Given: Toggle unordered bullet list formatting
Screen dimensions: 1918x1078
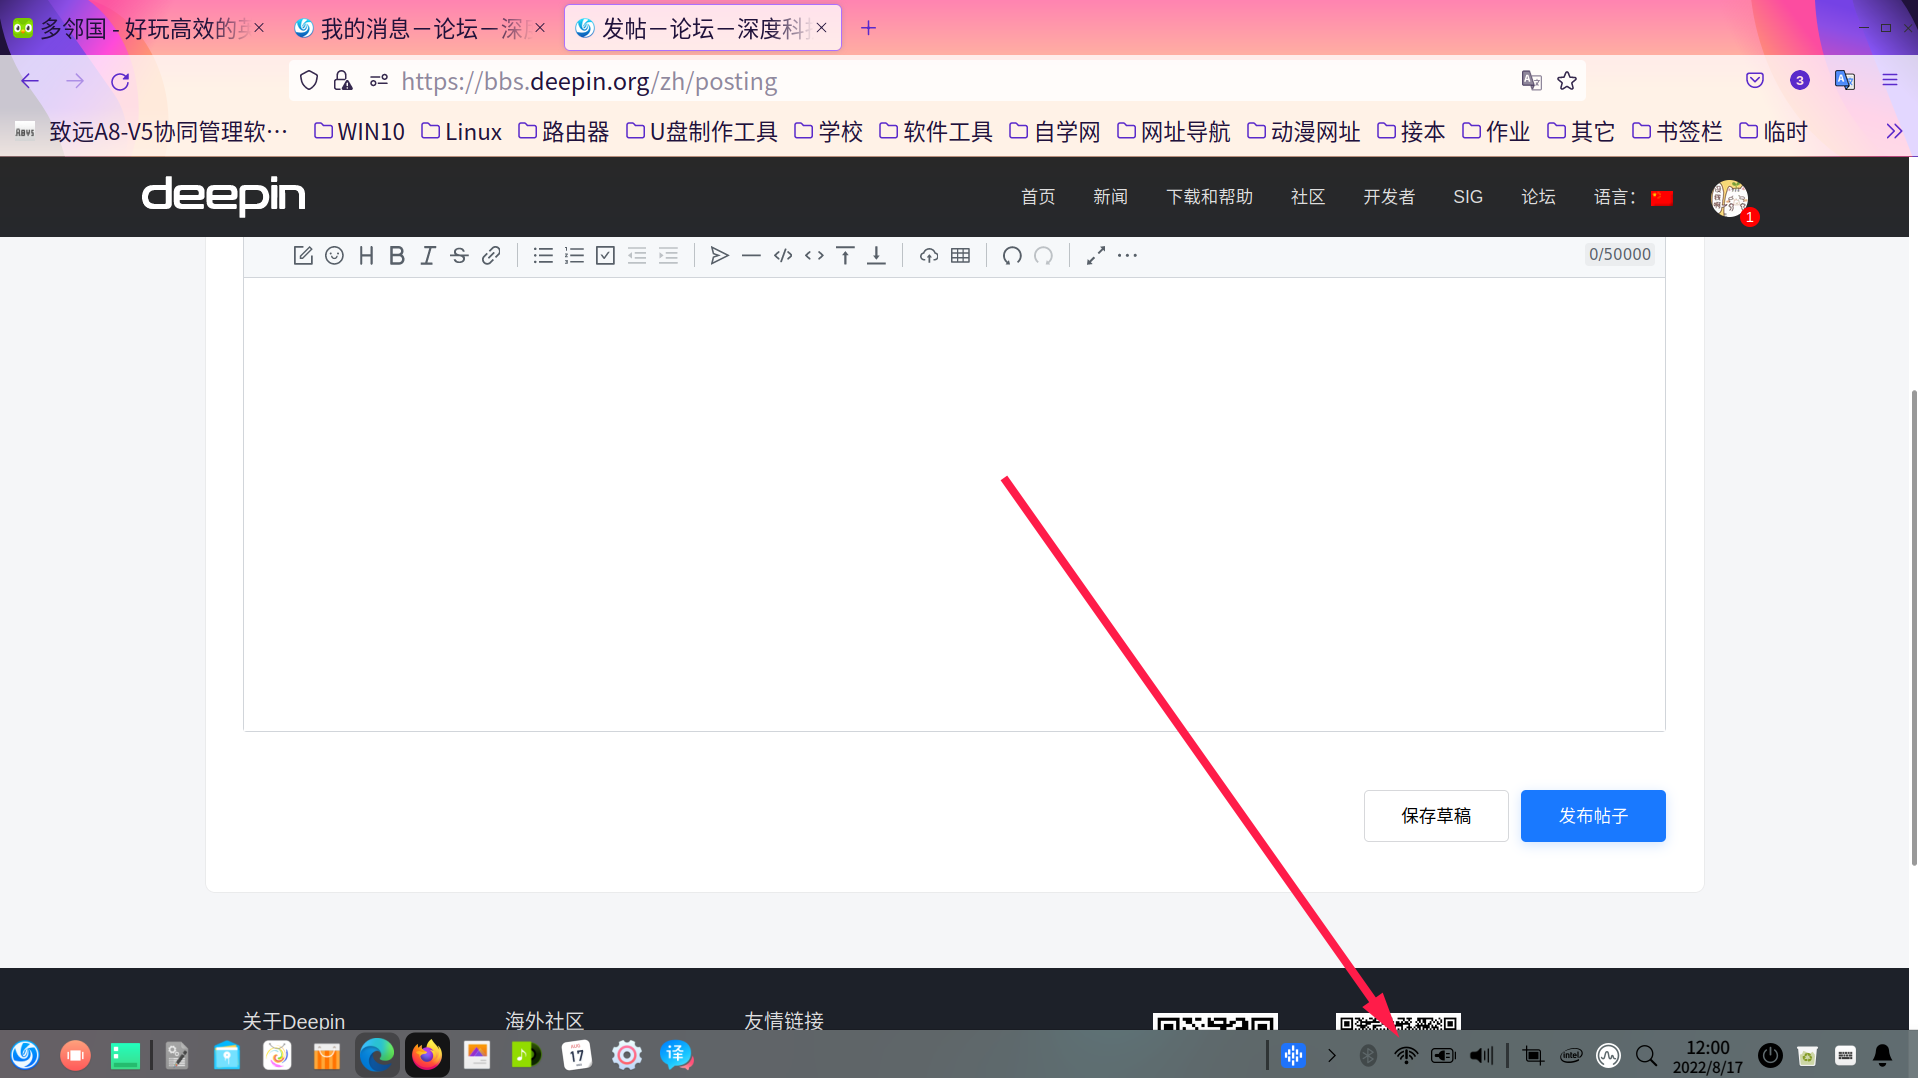Looking at the screenshot, I should pyautogui.click(x=543, y=256).
